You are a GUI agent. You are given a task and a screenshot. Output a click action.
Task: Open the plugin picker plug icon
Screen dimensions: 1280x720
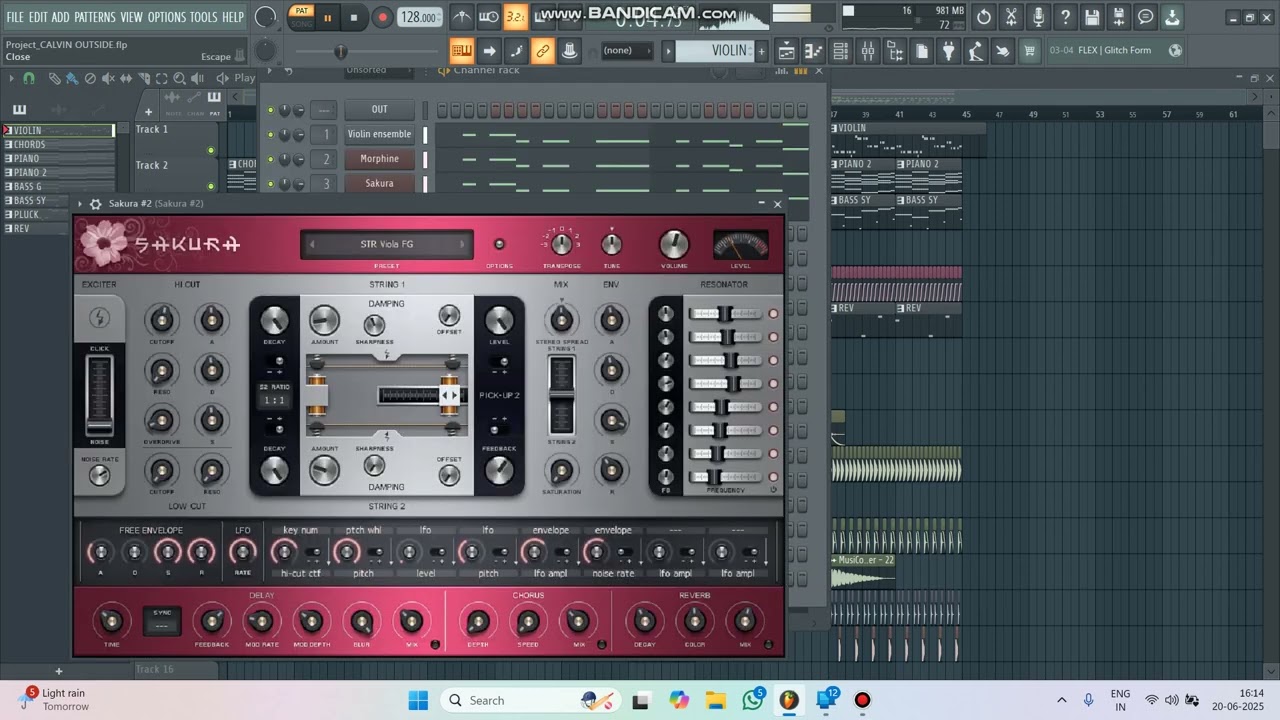[x=948, y=51]
